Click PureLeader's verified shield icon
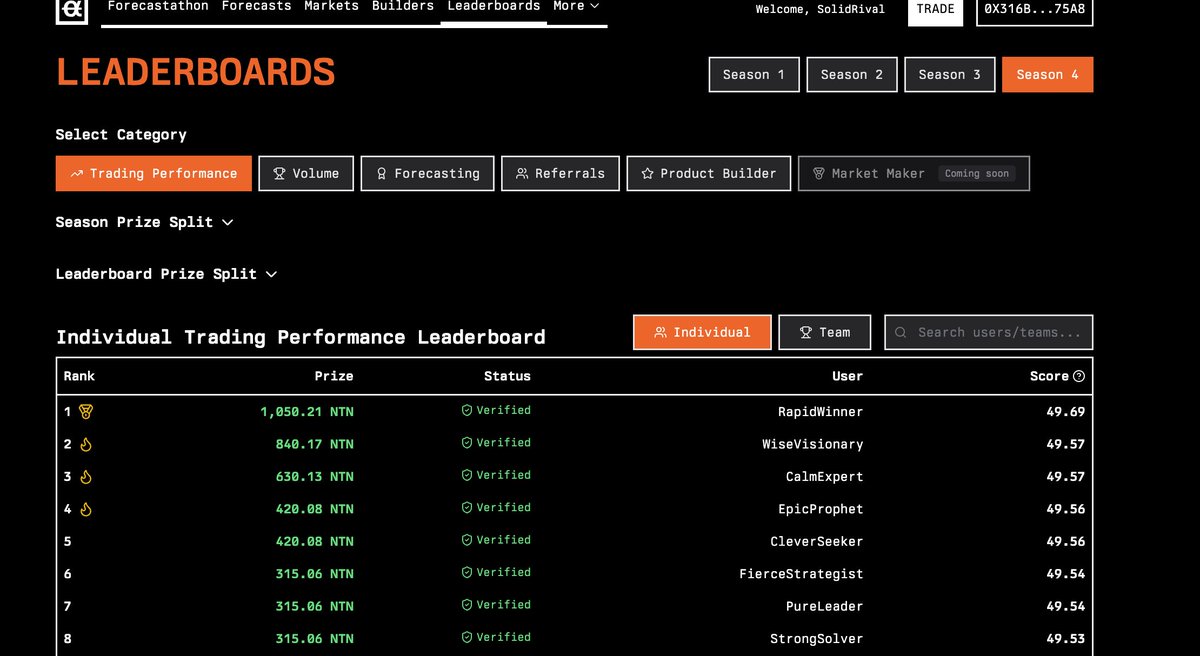This screenshot has width=1200, height=656. coord(466,605)
